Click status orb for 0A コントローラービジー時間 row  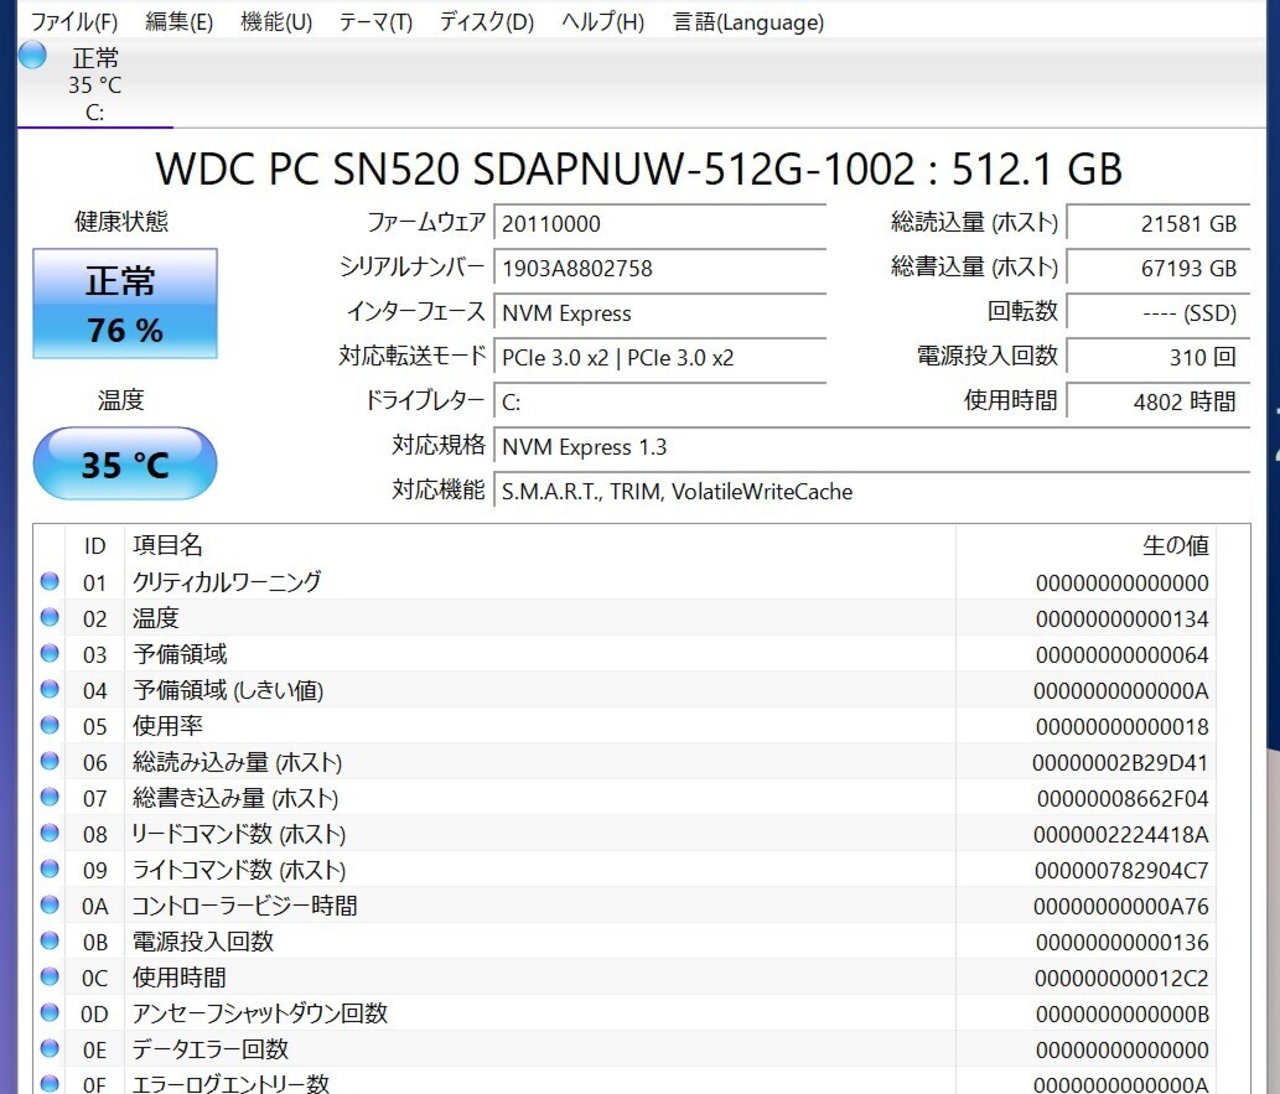pyautogui.click(x=50, y=905)
